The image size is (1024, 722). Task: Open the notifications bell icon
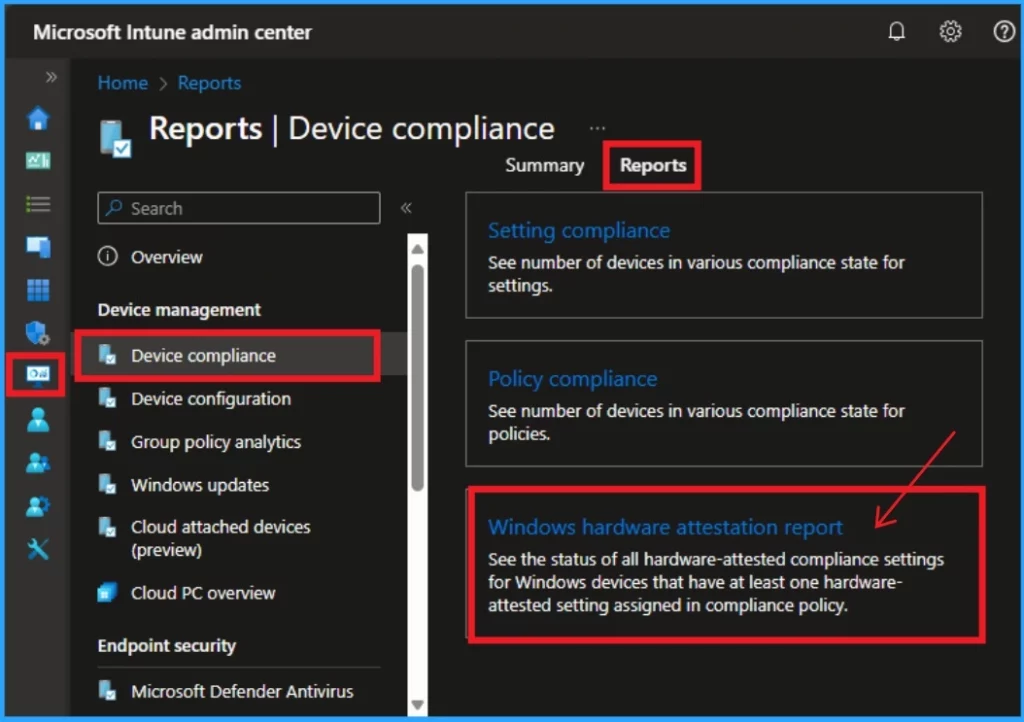click(x=897, y=31)
